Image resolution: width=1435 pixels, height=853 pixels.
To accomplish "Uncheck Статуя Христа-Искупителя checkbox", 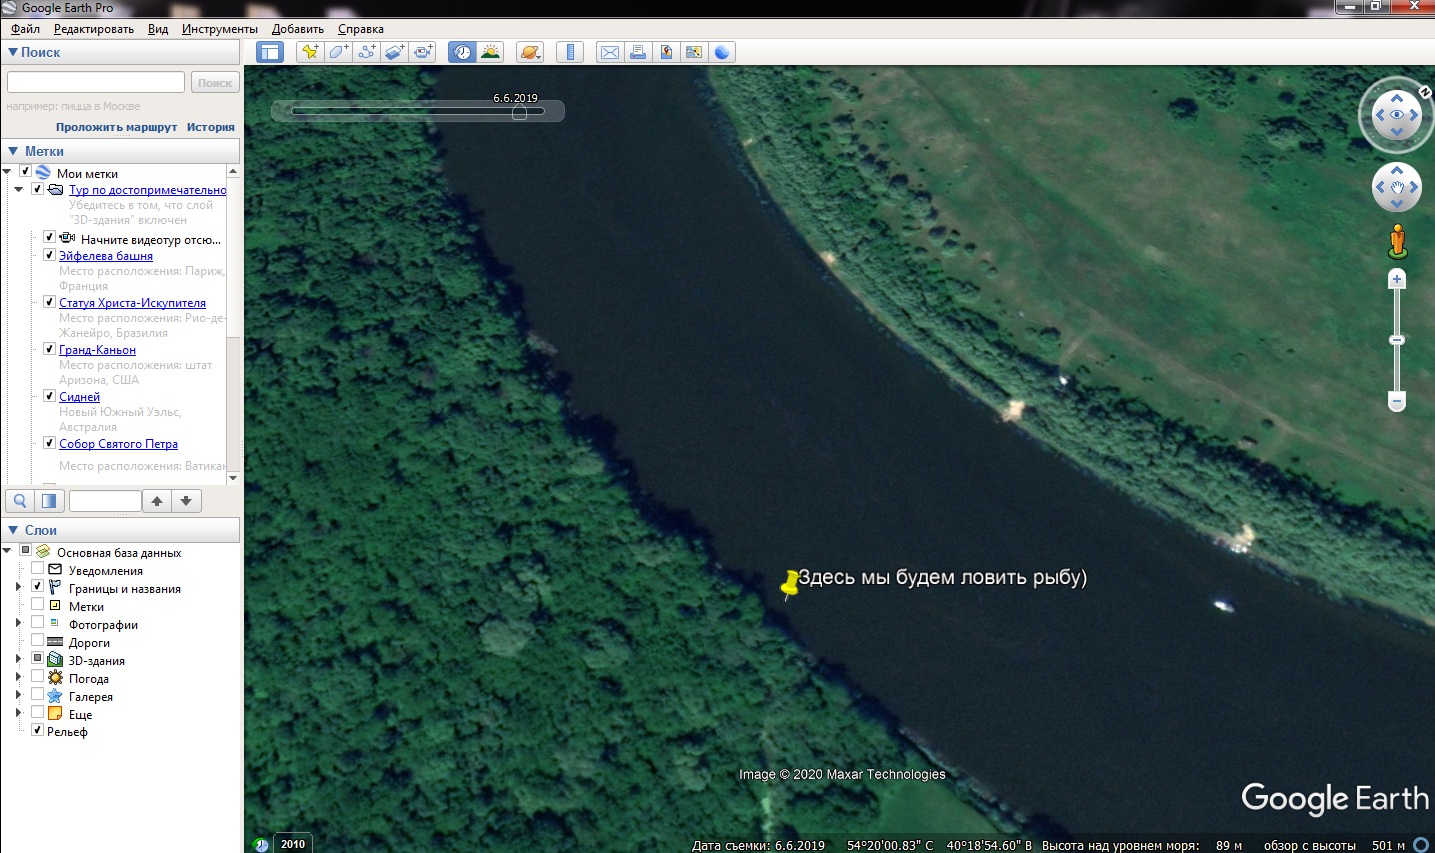I will point(49,302).
